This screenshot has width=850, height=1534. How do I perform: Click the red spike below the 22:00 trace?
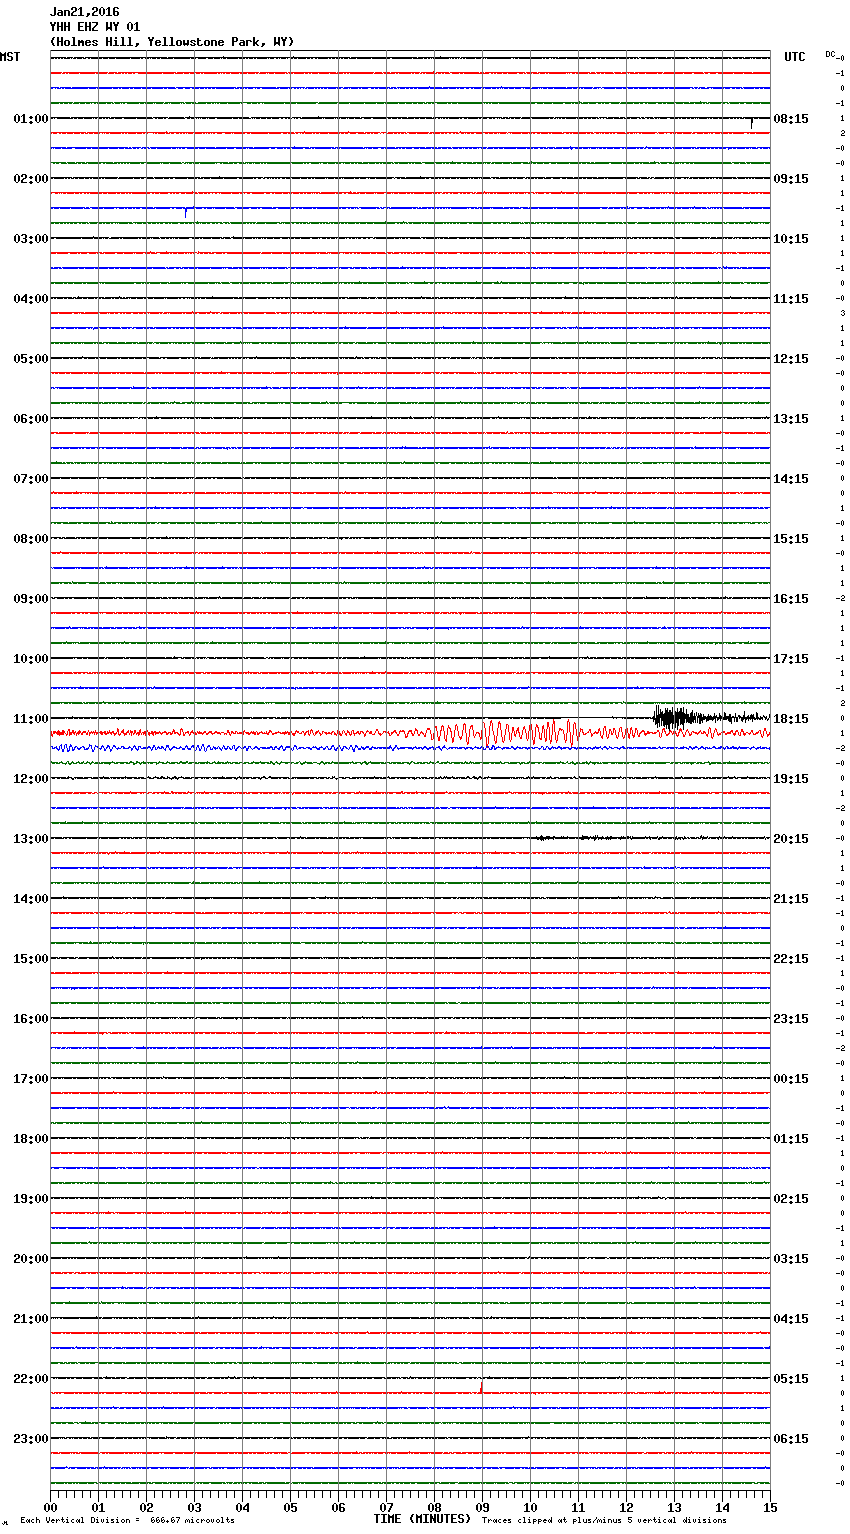pyautogui.click(x=481, y=1387)
